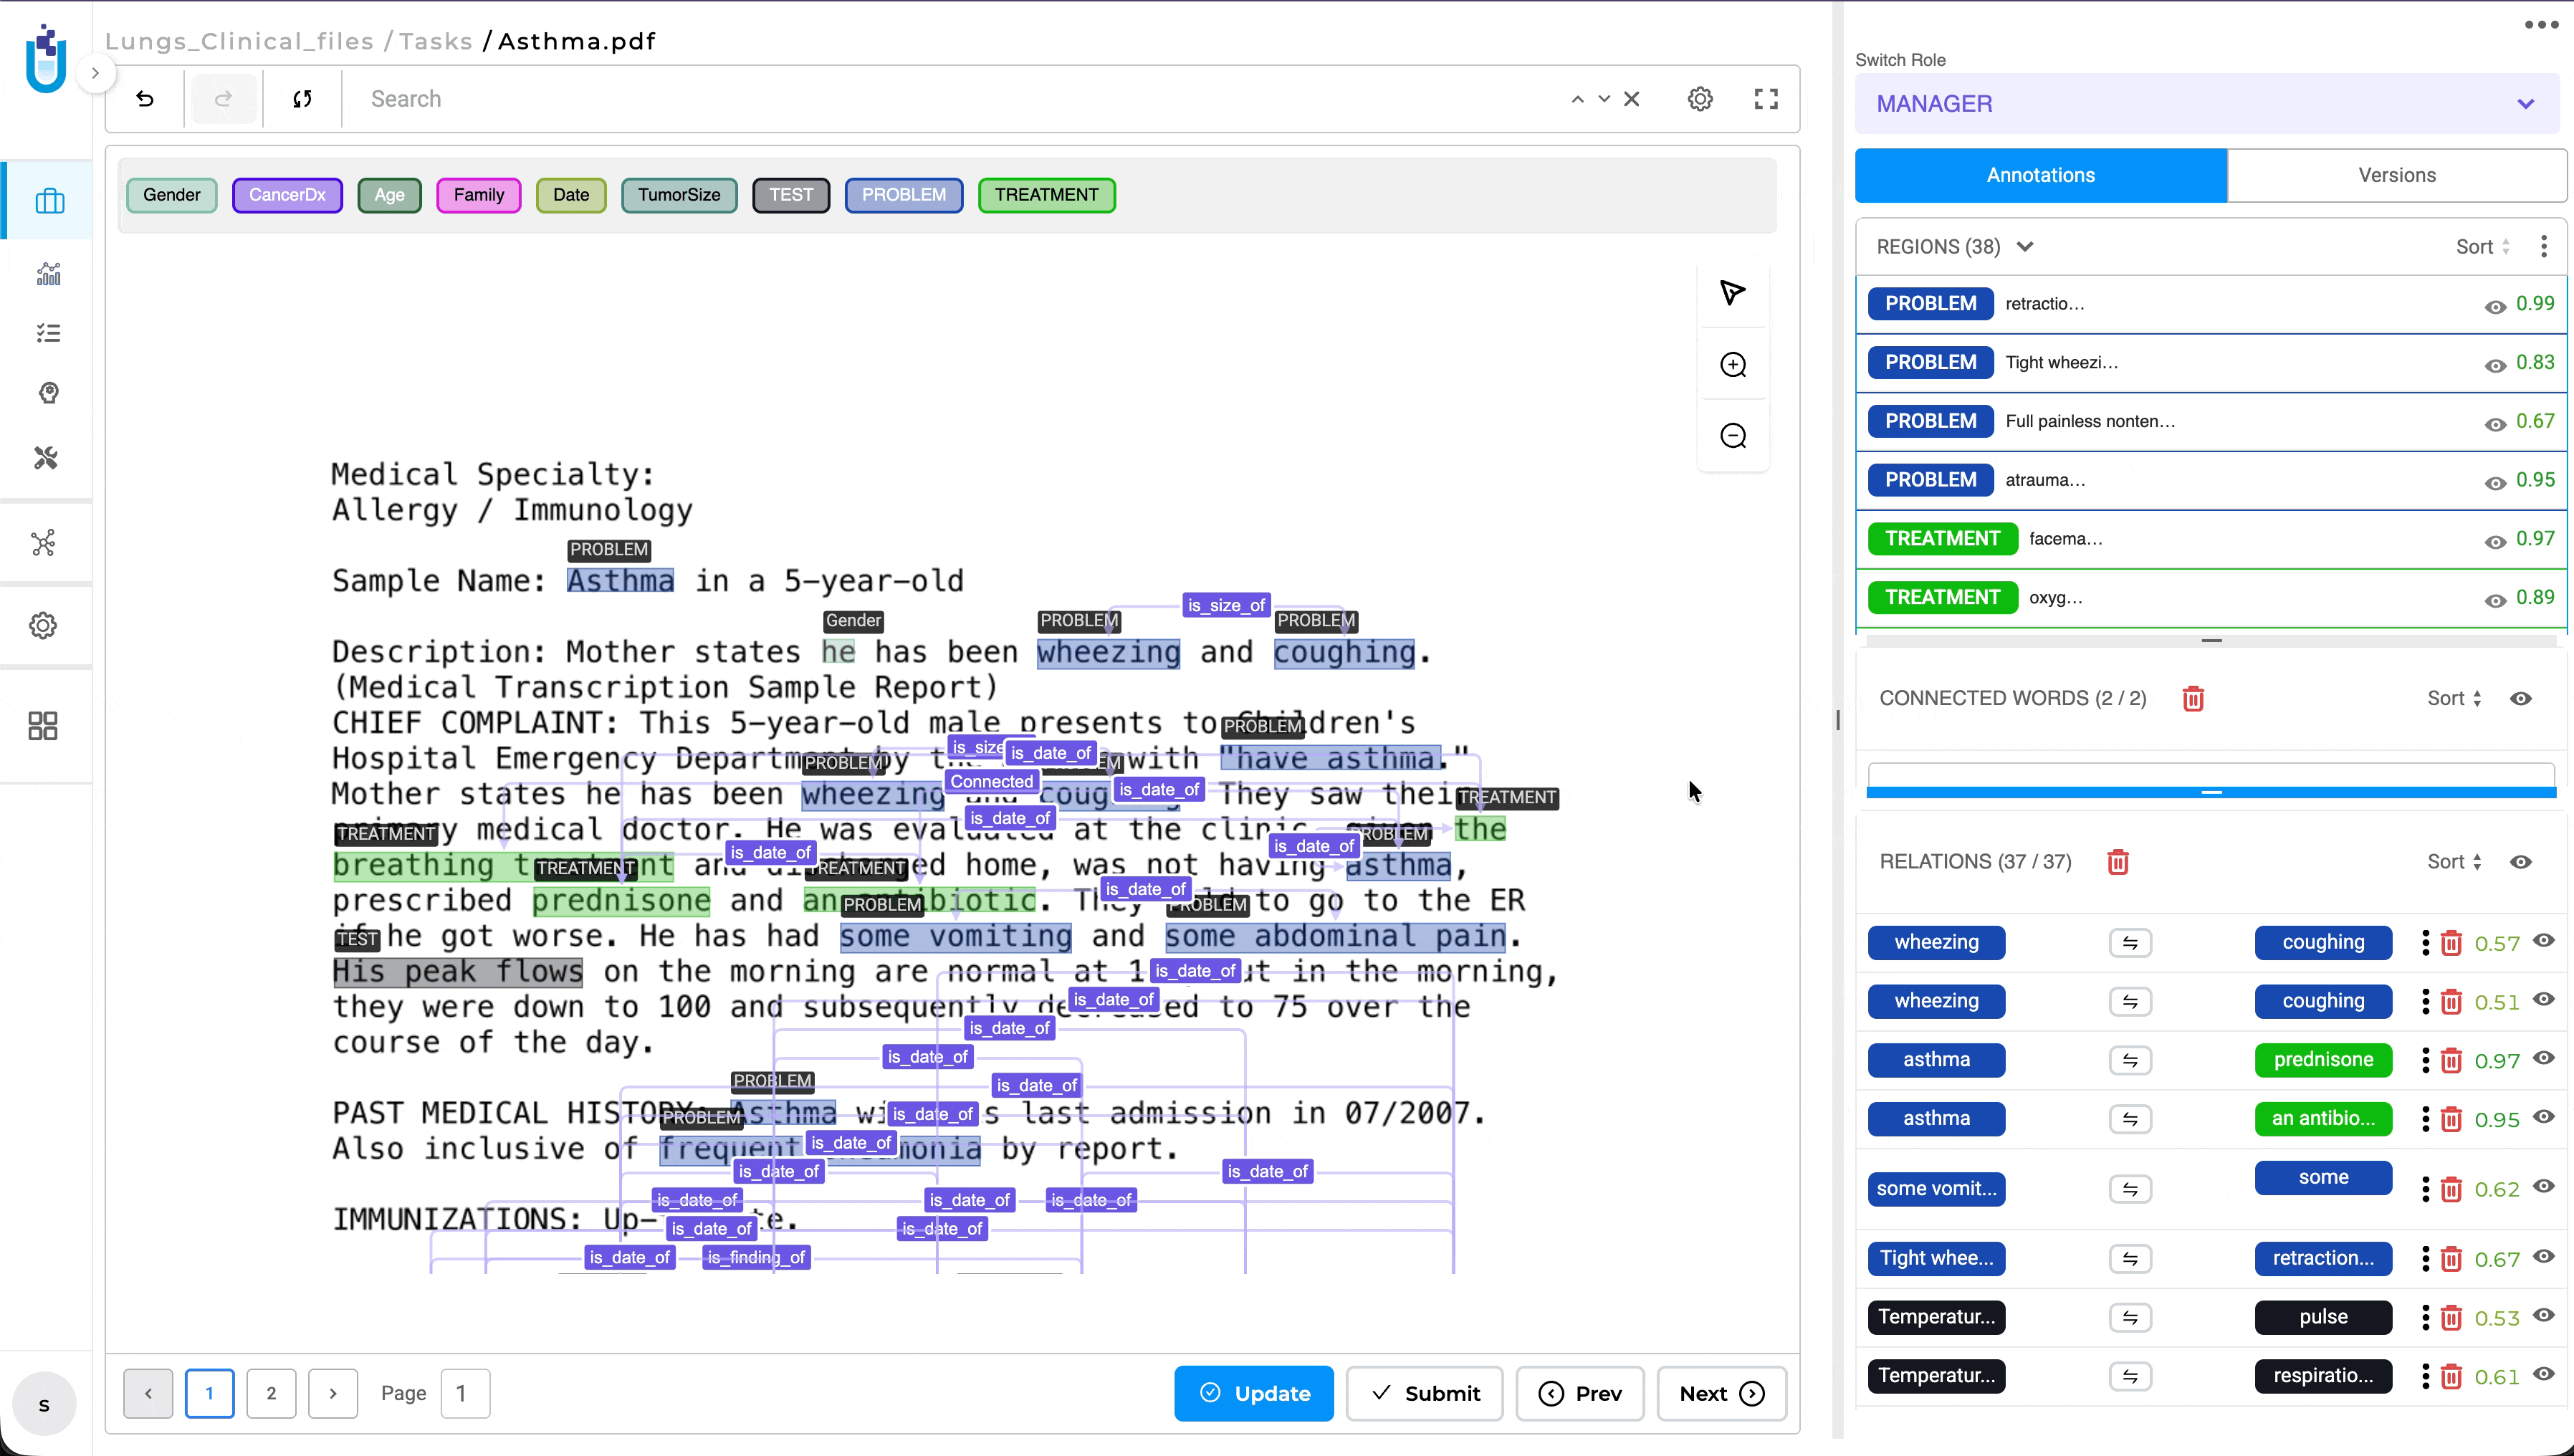The width and height of the screenshot is (2574, 1456).
Task: Toggle visibility of retractio… PROBLEM region
Action: 2495,306
